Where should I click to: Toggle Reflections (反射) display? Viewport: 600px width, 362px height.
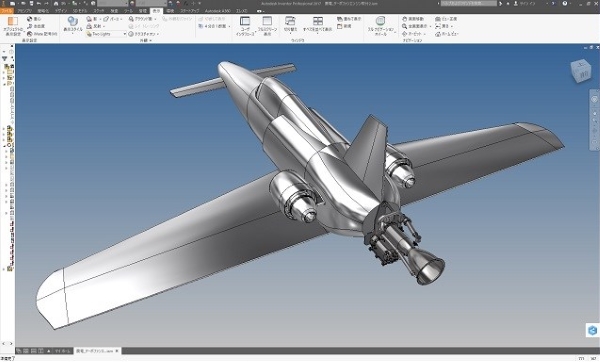pos(95,26)
